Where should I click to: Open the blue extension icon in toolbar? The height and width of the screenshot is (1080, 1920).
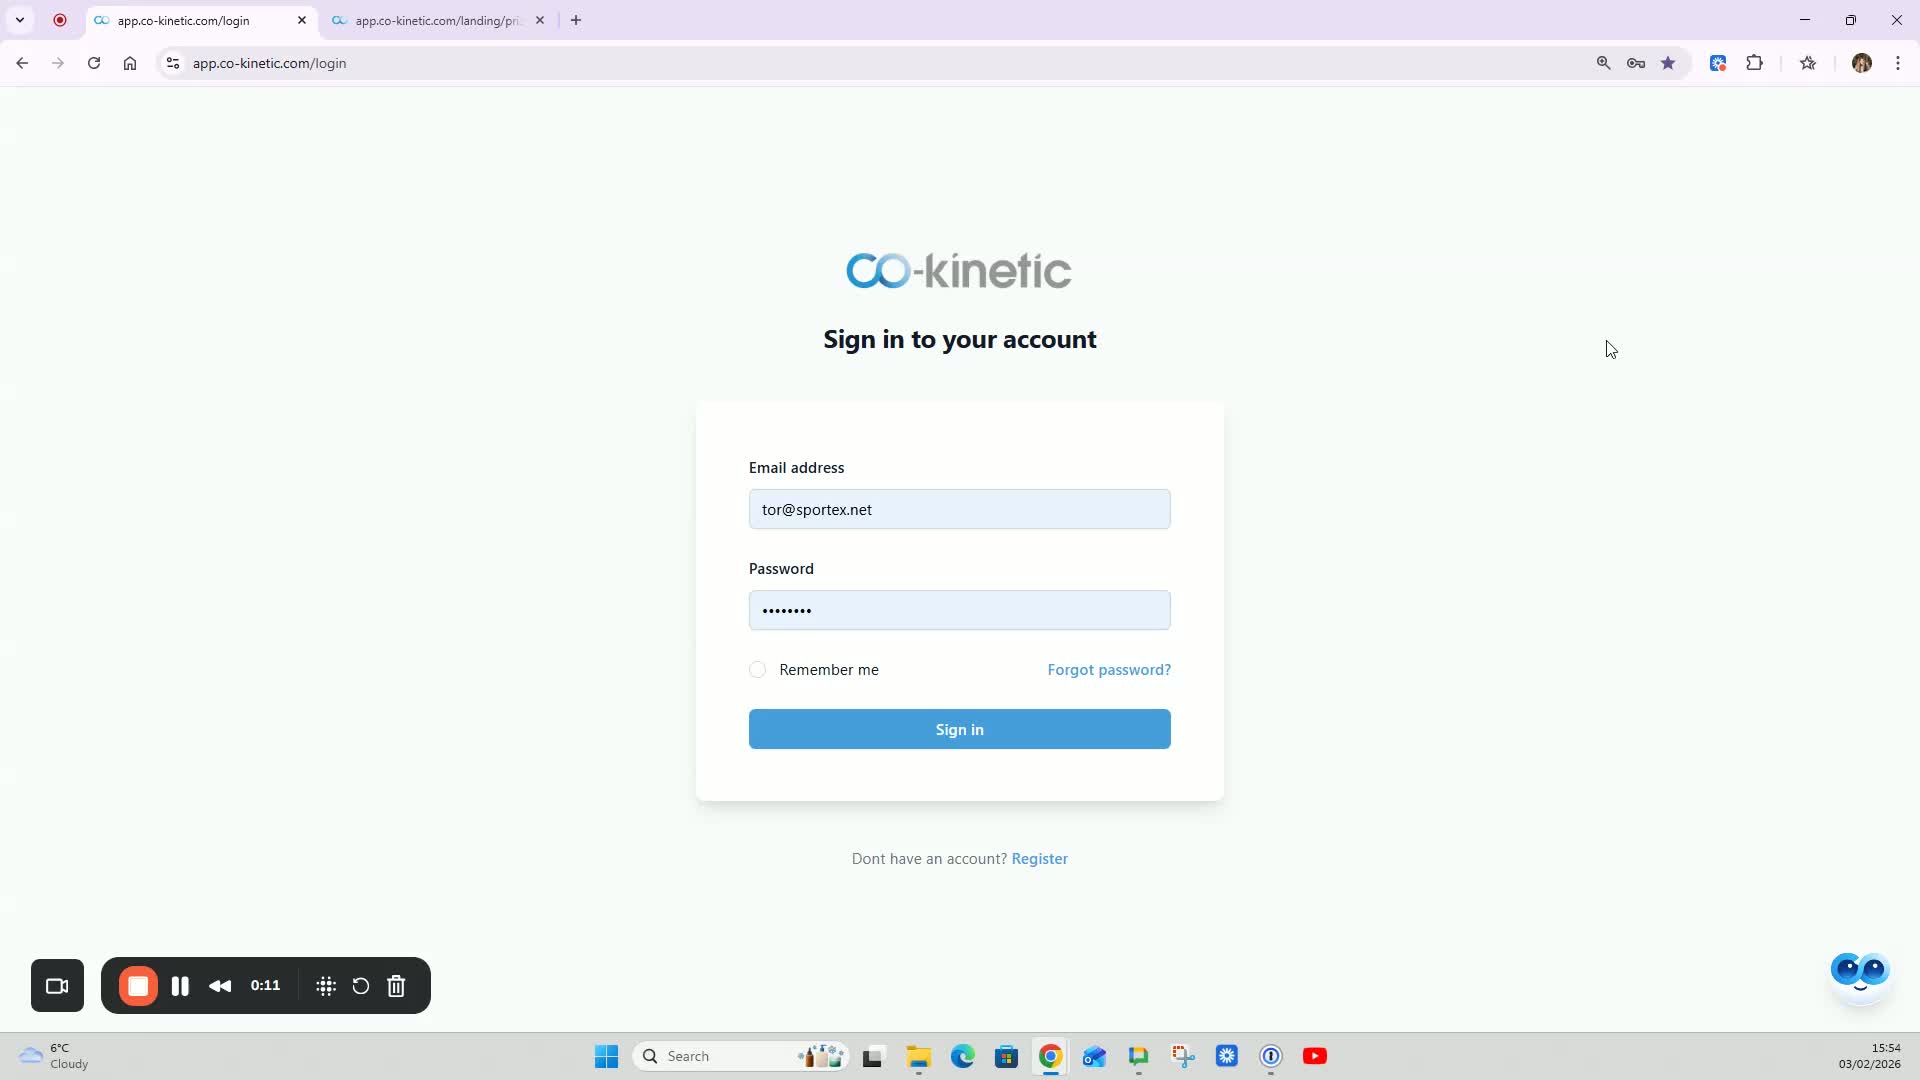[1718, 63]
